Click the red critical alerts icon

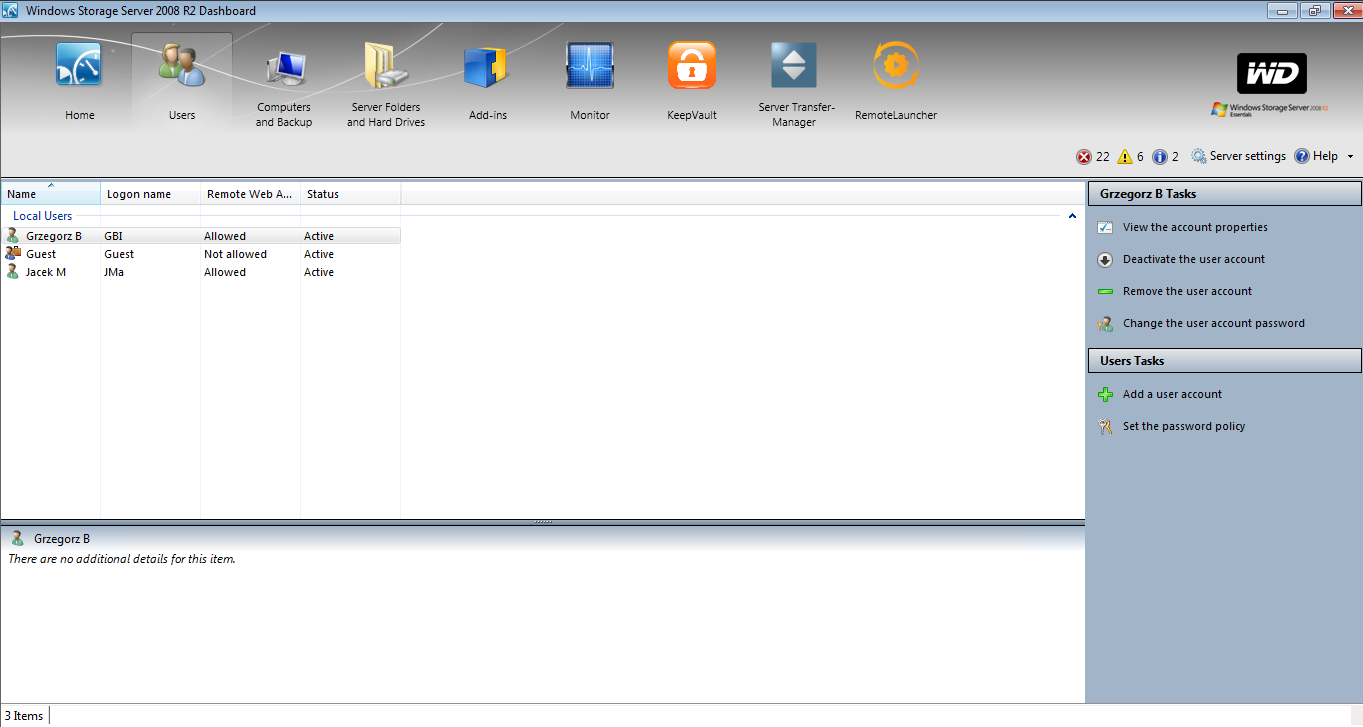1084,157
